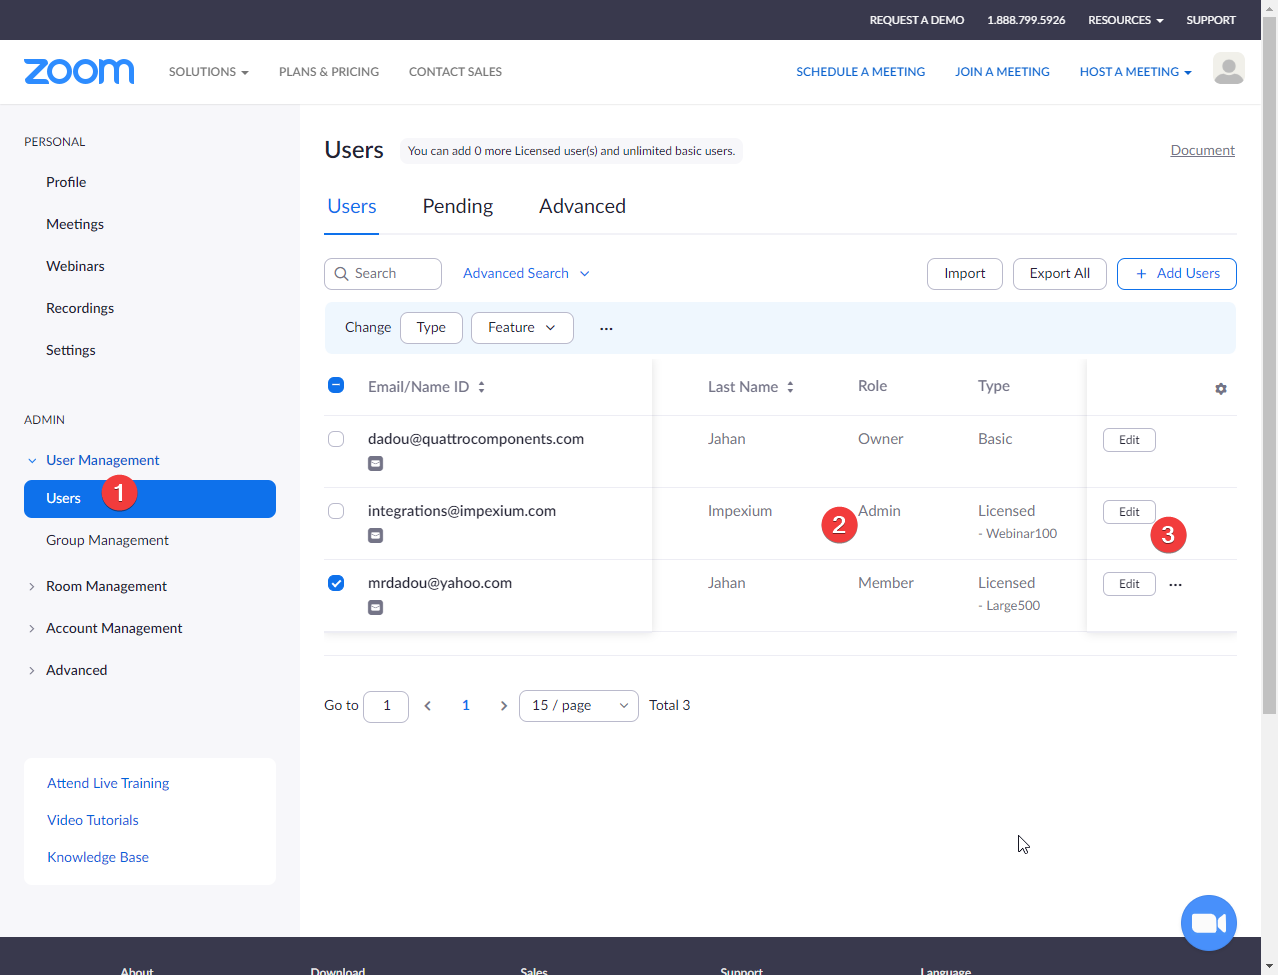Edit integrations@impexium.com user

pos(1129,512)
